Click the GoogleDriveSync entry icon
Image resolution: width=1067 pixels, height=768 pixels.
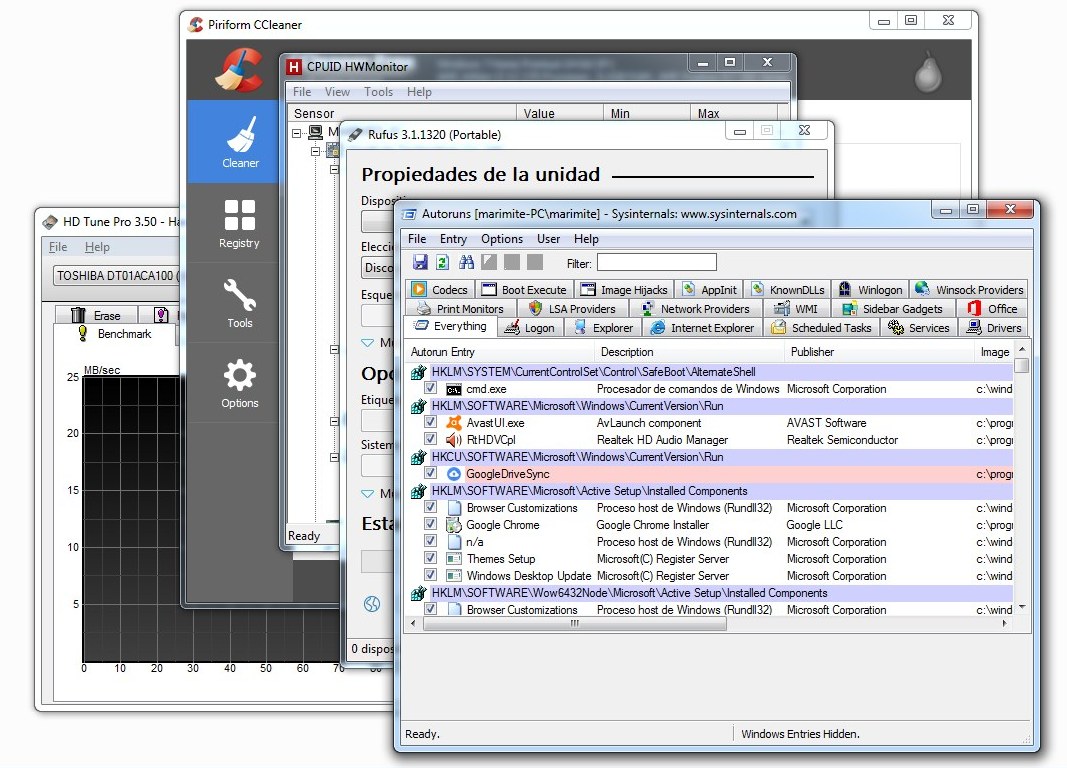(454, 473)
